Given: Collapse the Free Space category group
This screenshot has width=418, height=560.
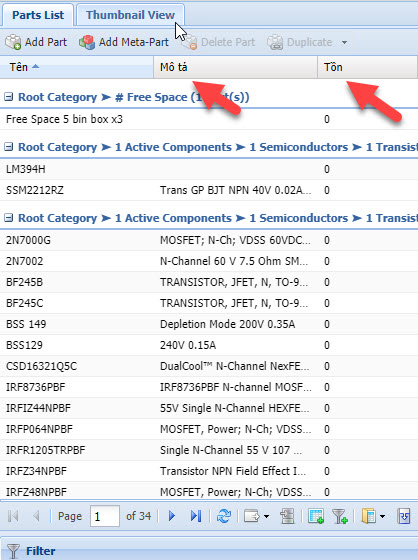Looking at the screenshot, I should point(9,97).
